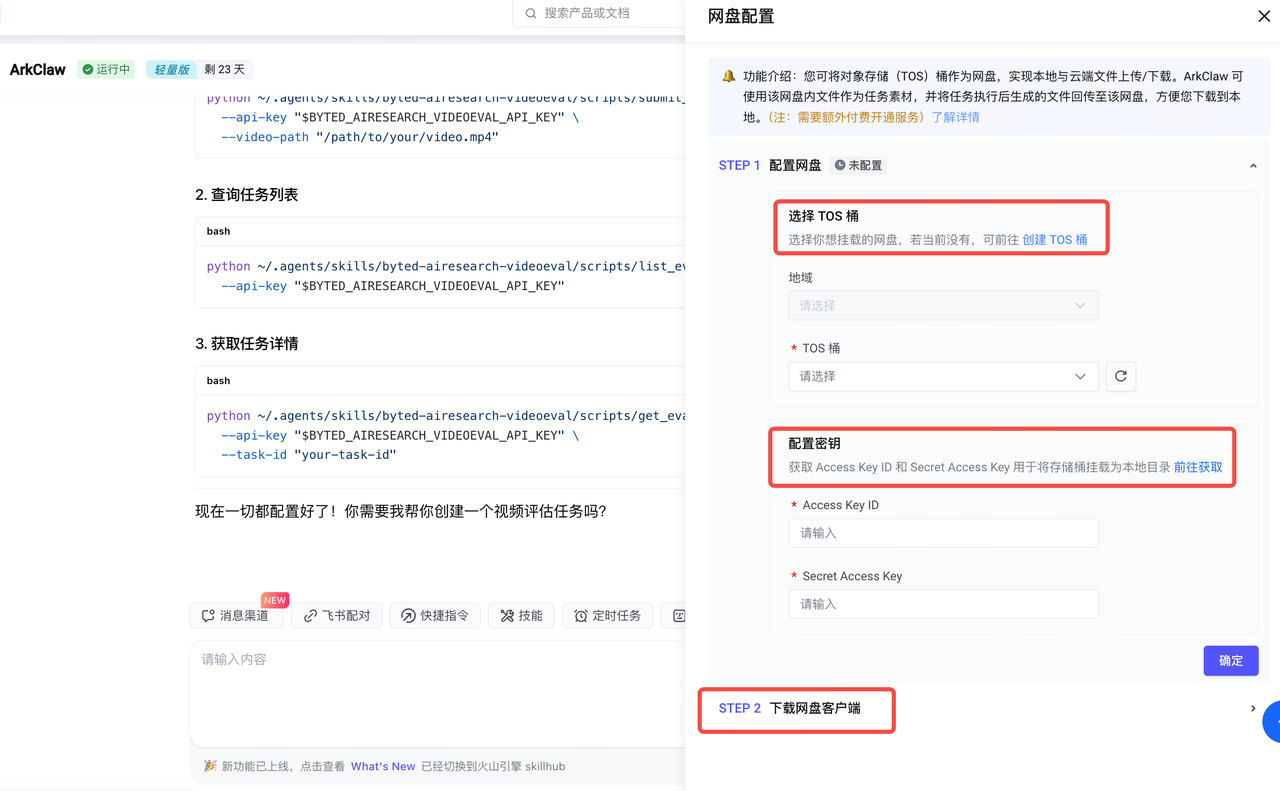This screenshot has width=1280, height=791.
Task: Open the 快捷指令 quick commands
Action: (x=435, y=616)
